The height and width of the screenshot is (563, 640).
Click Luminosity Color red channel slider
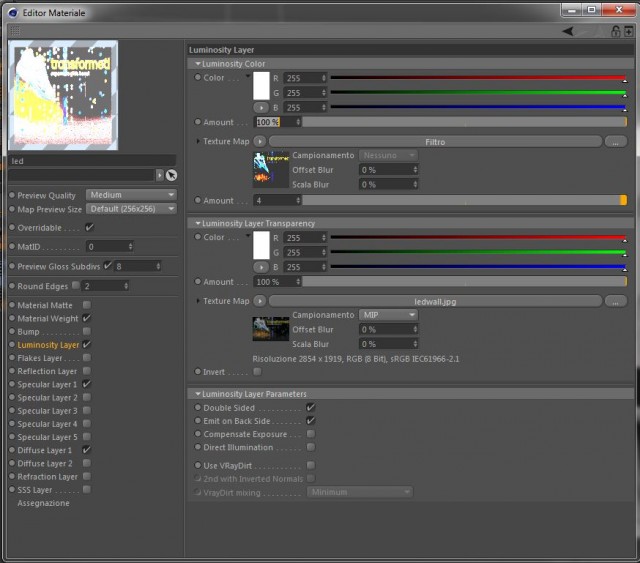(x=478, y=78)
